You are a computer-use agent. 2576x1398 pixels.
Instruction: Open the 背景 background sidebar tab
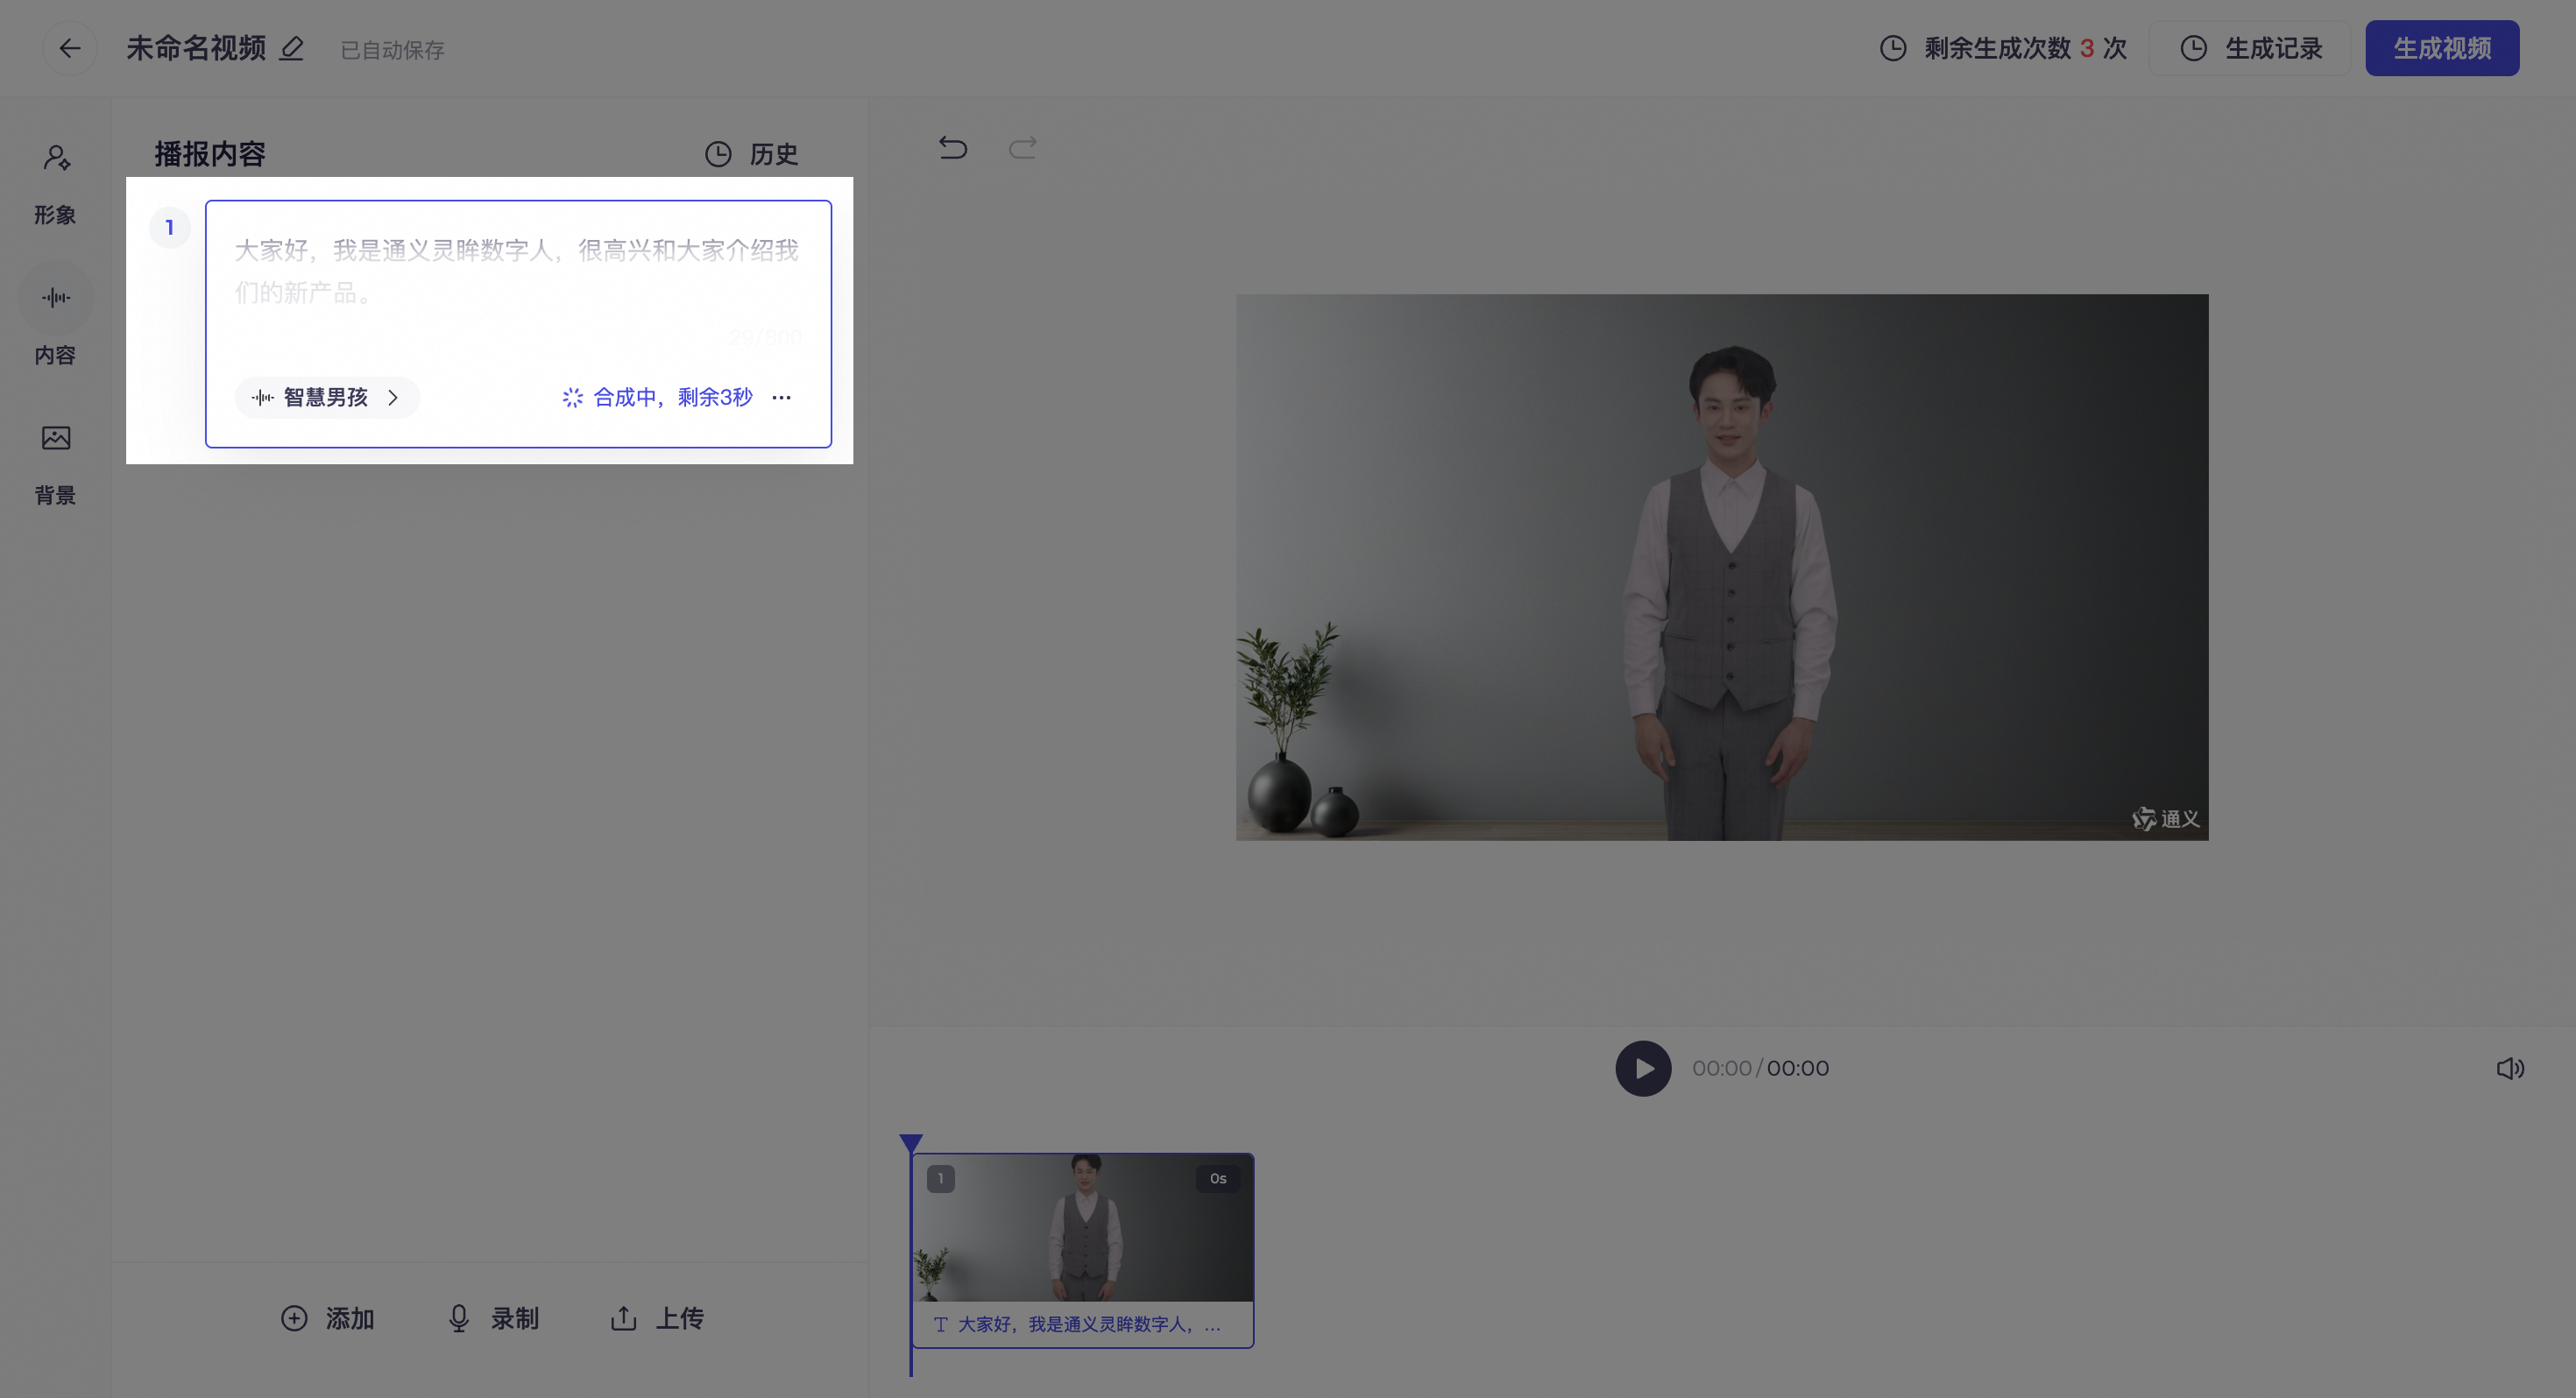(55, 465)
